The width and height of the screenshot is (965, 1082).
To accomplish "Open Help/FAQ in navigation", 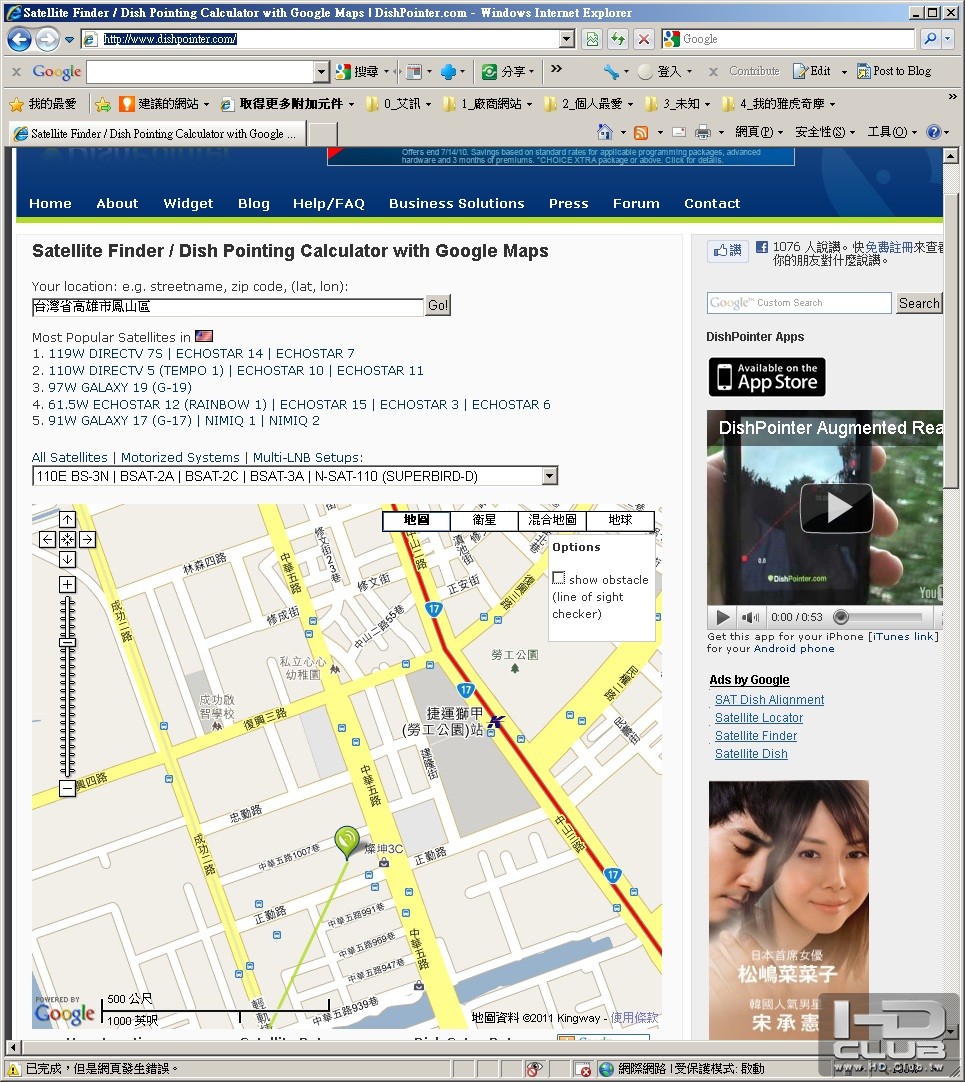I will pyautogui.click(x=329, y=204).
